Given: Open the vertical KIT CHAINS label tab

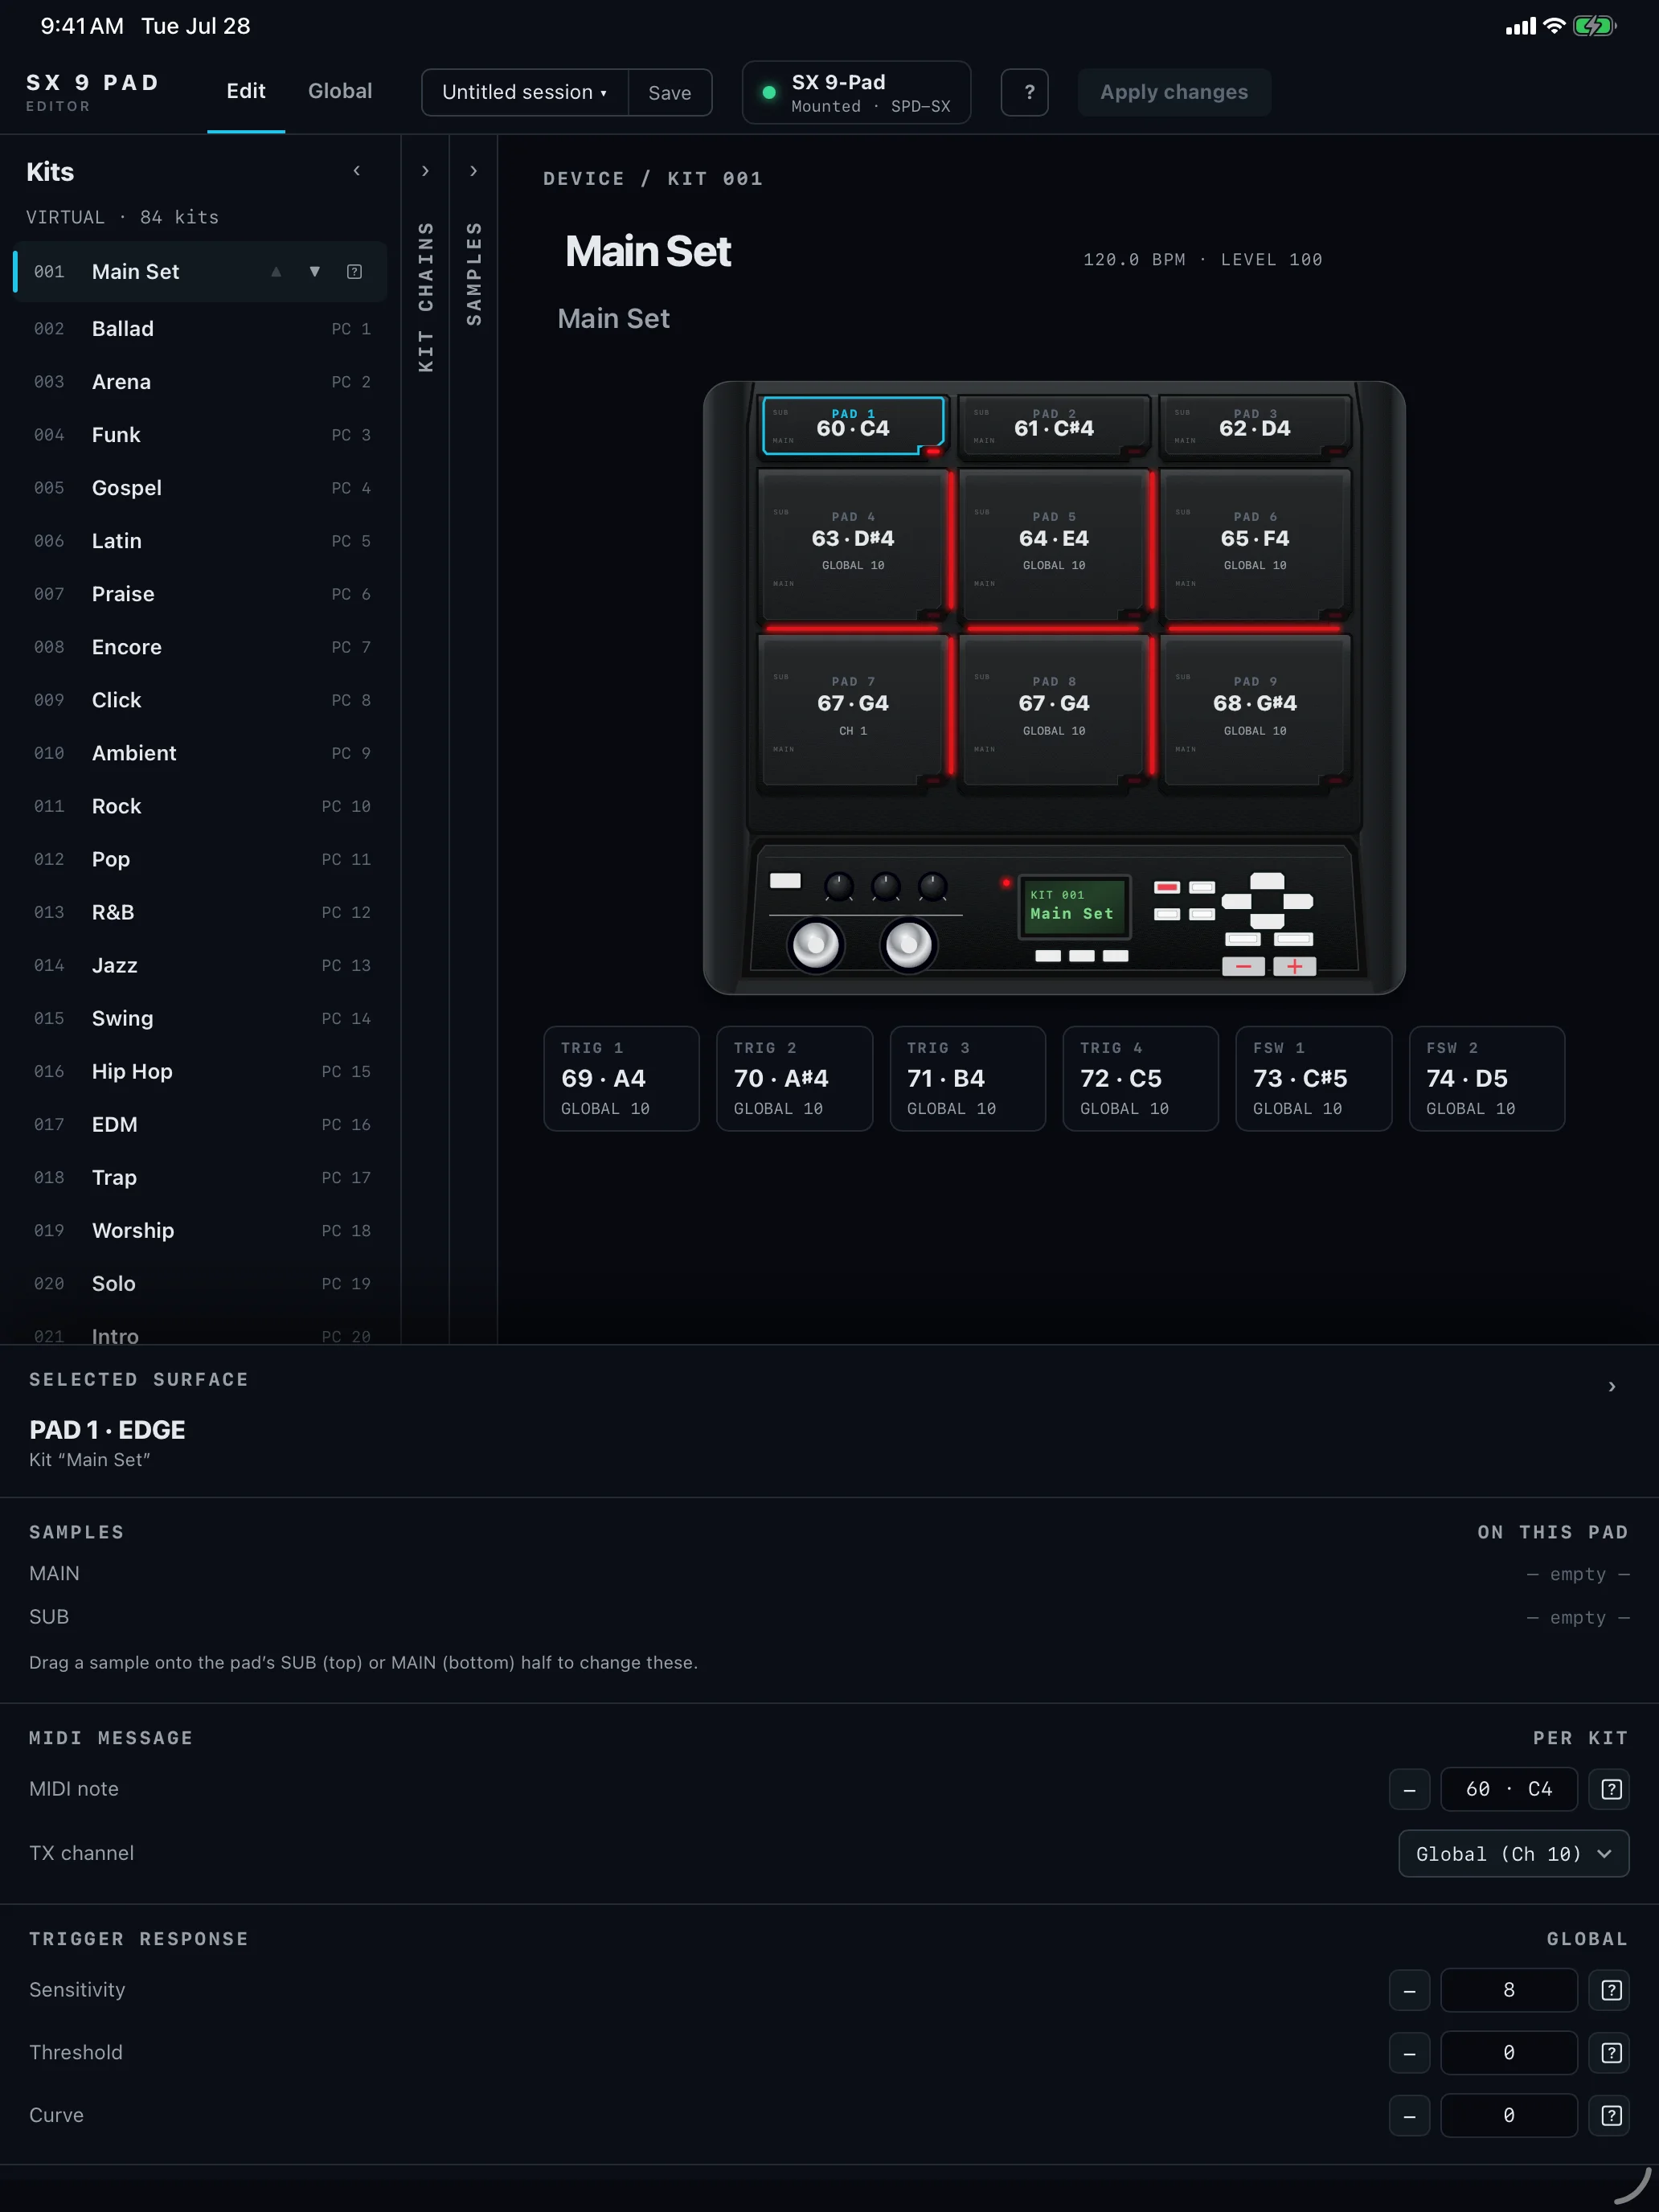Looking at the screenshot, I should pyautogui.click(x=426, y=296).
